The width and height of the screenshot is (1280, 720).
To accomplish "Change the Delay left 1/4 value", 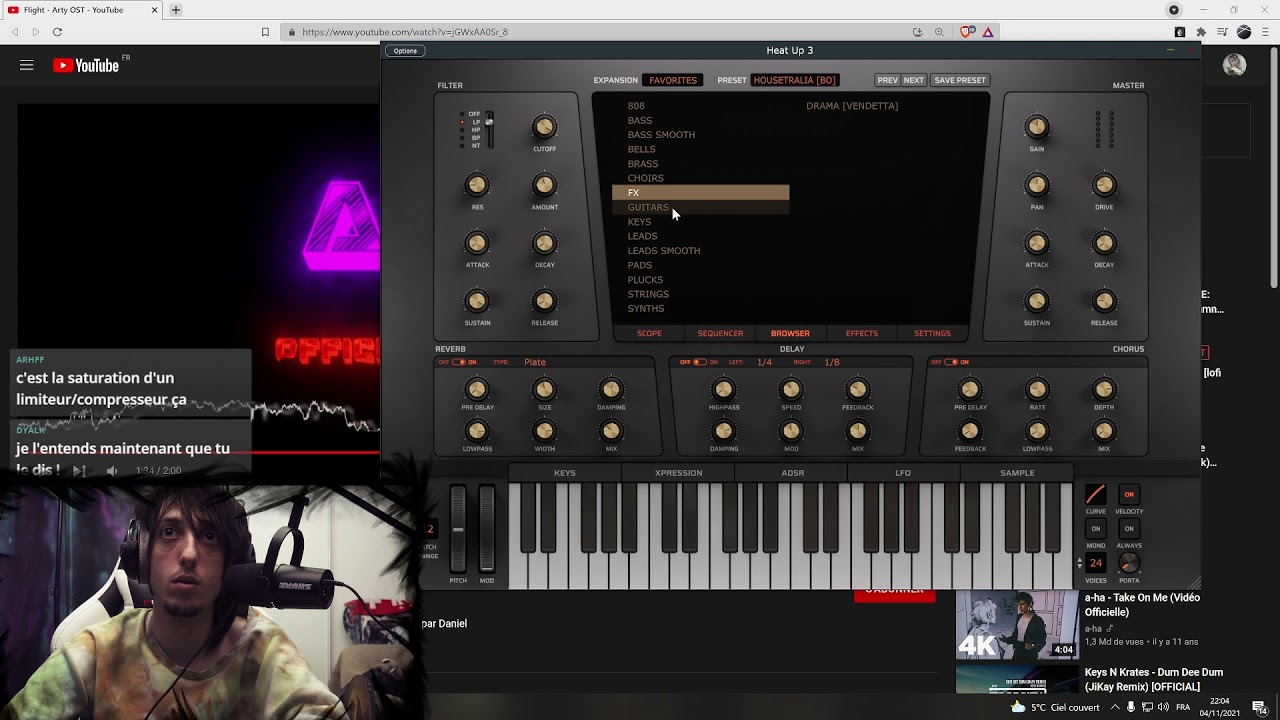I will (764, 362).
